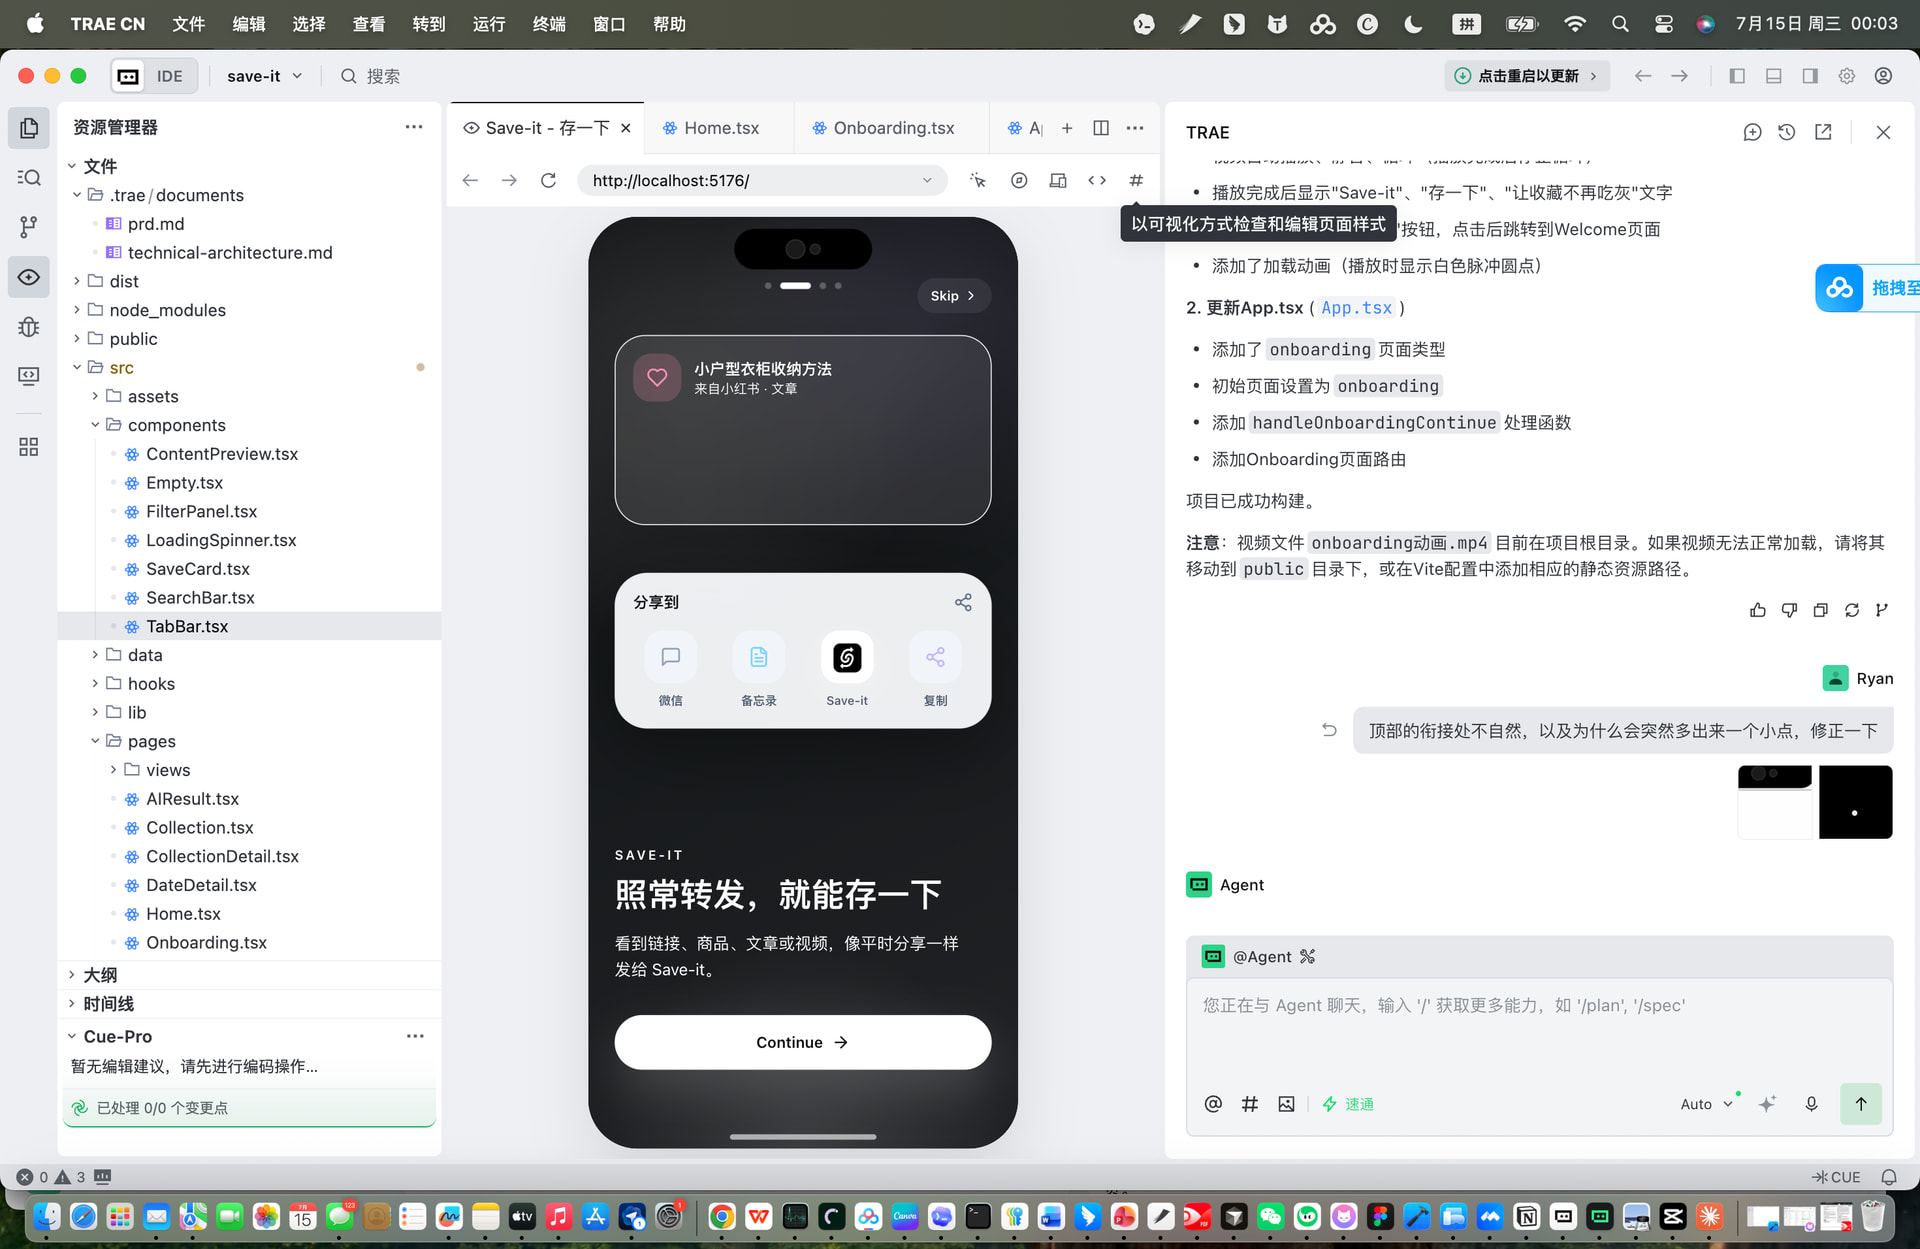Open the extensions grid icon in activity bar
The image size is (1920, 1249).
point(29,446)
